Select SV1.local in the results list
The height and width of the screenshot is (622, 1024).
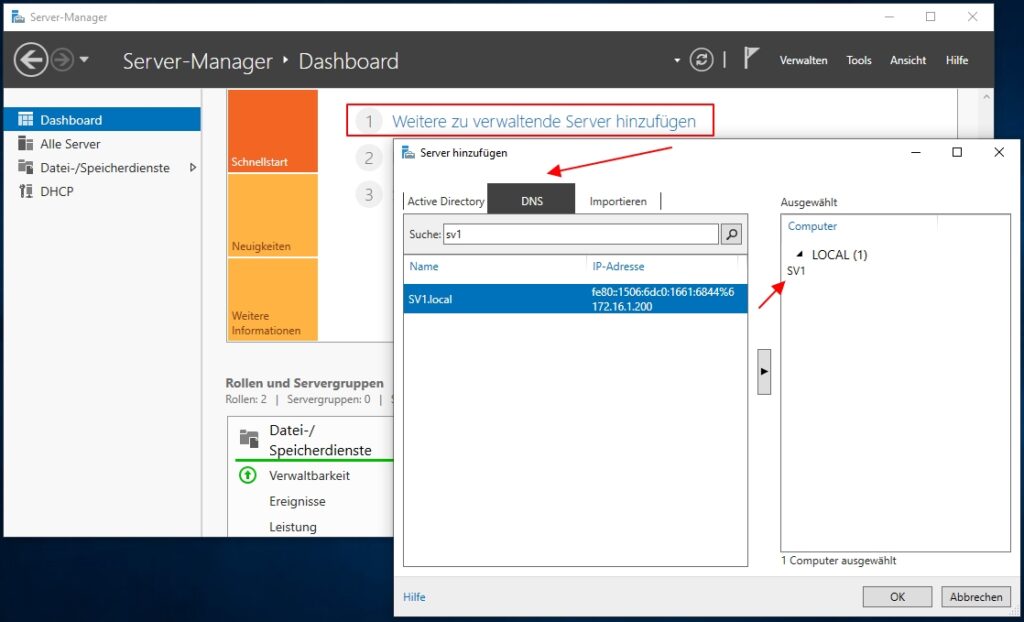coord(470,297)
